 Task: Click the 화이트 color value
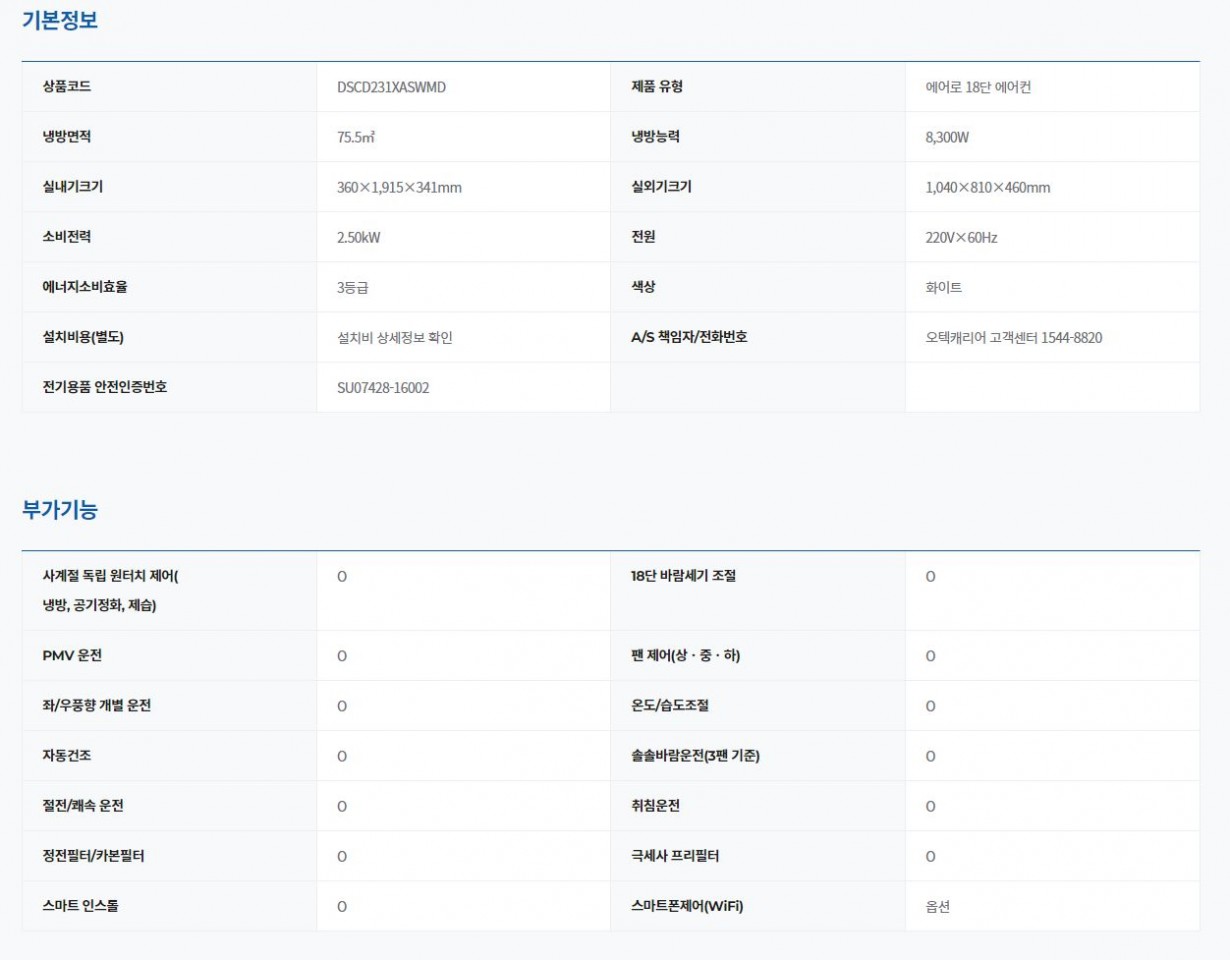[944, 288]
